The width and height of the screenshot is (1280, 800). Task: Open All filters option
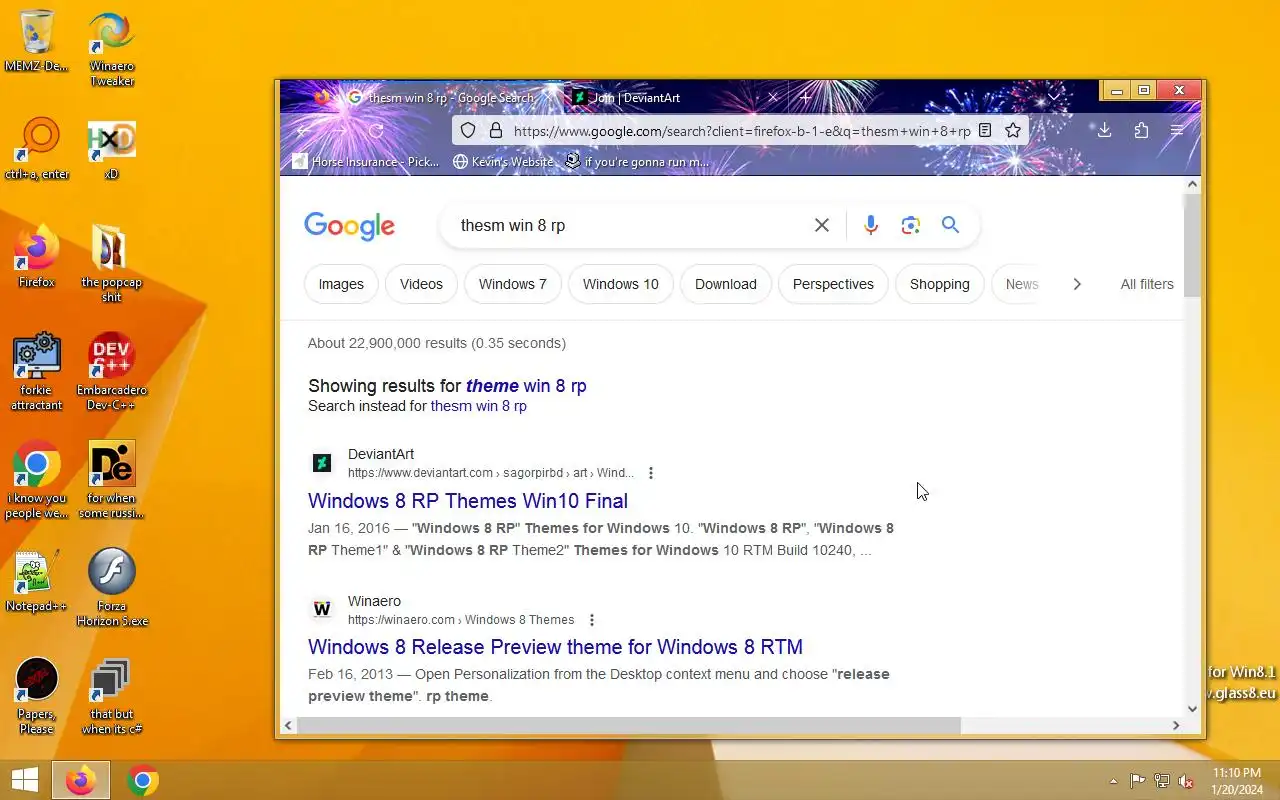[1147, 284]
